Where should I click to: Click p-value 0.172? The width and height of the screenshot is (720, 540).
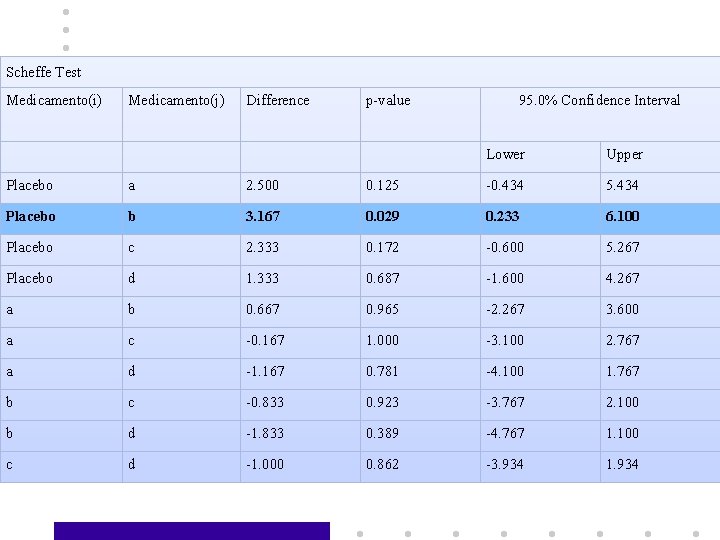(x=382, y=247)
